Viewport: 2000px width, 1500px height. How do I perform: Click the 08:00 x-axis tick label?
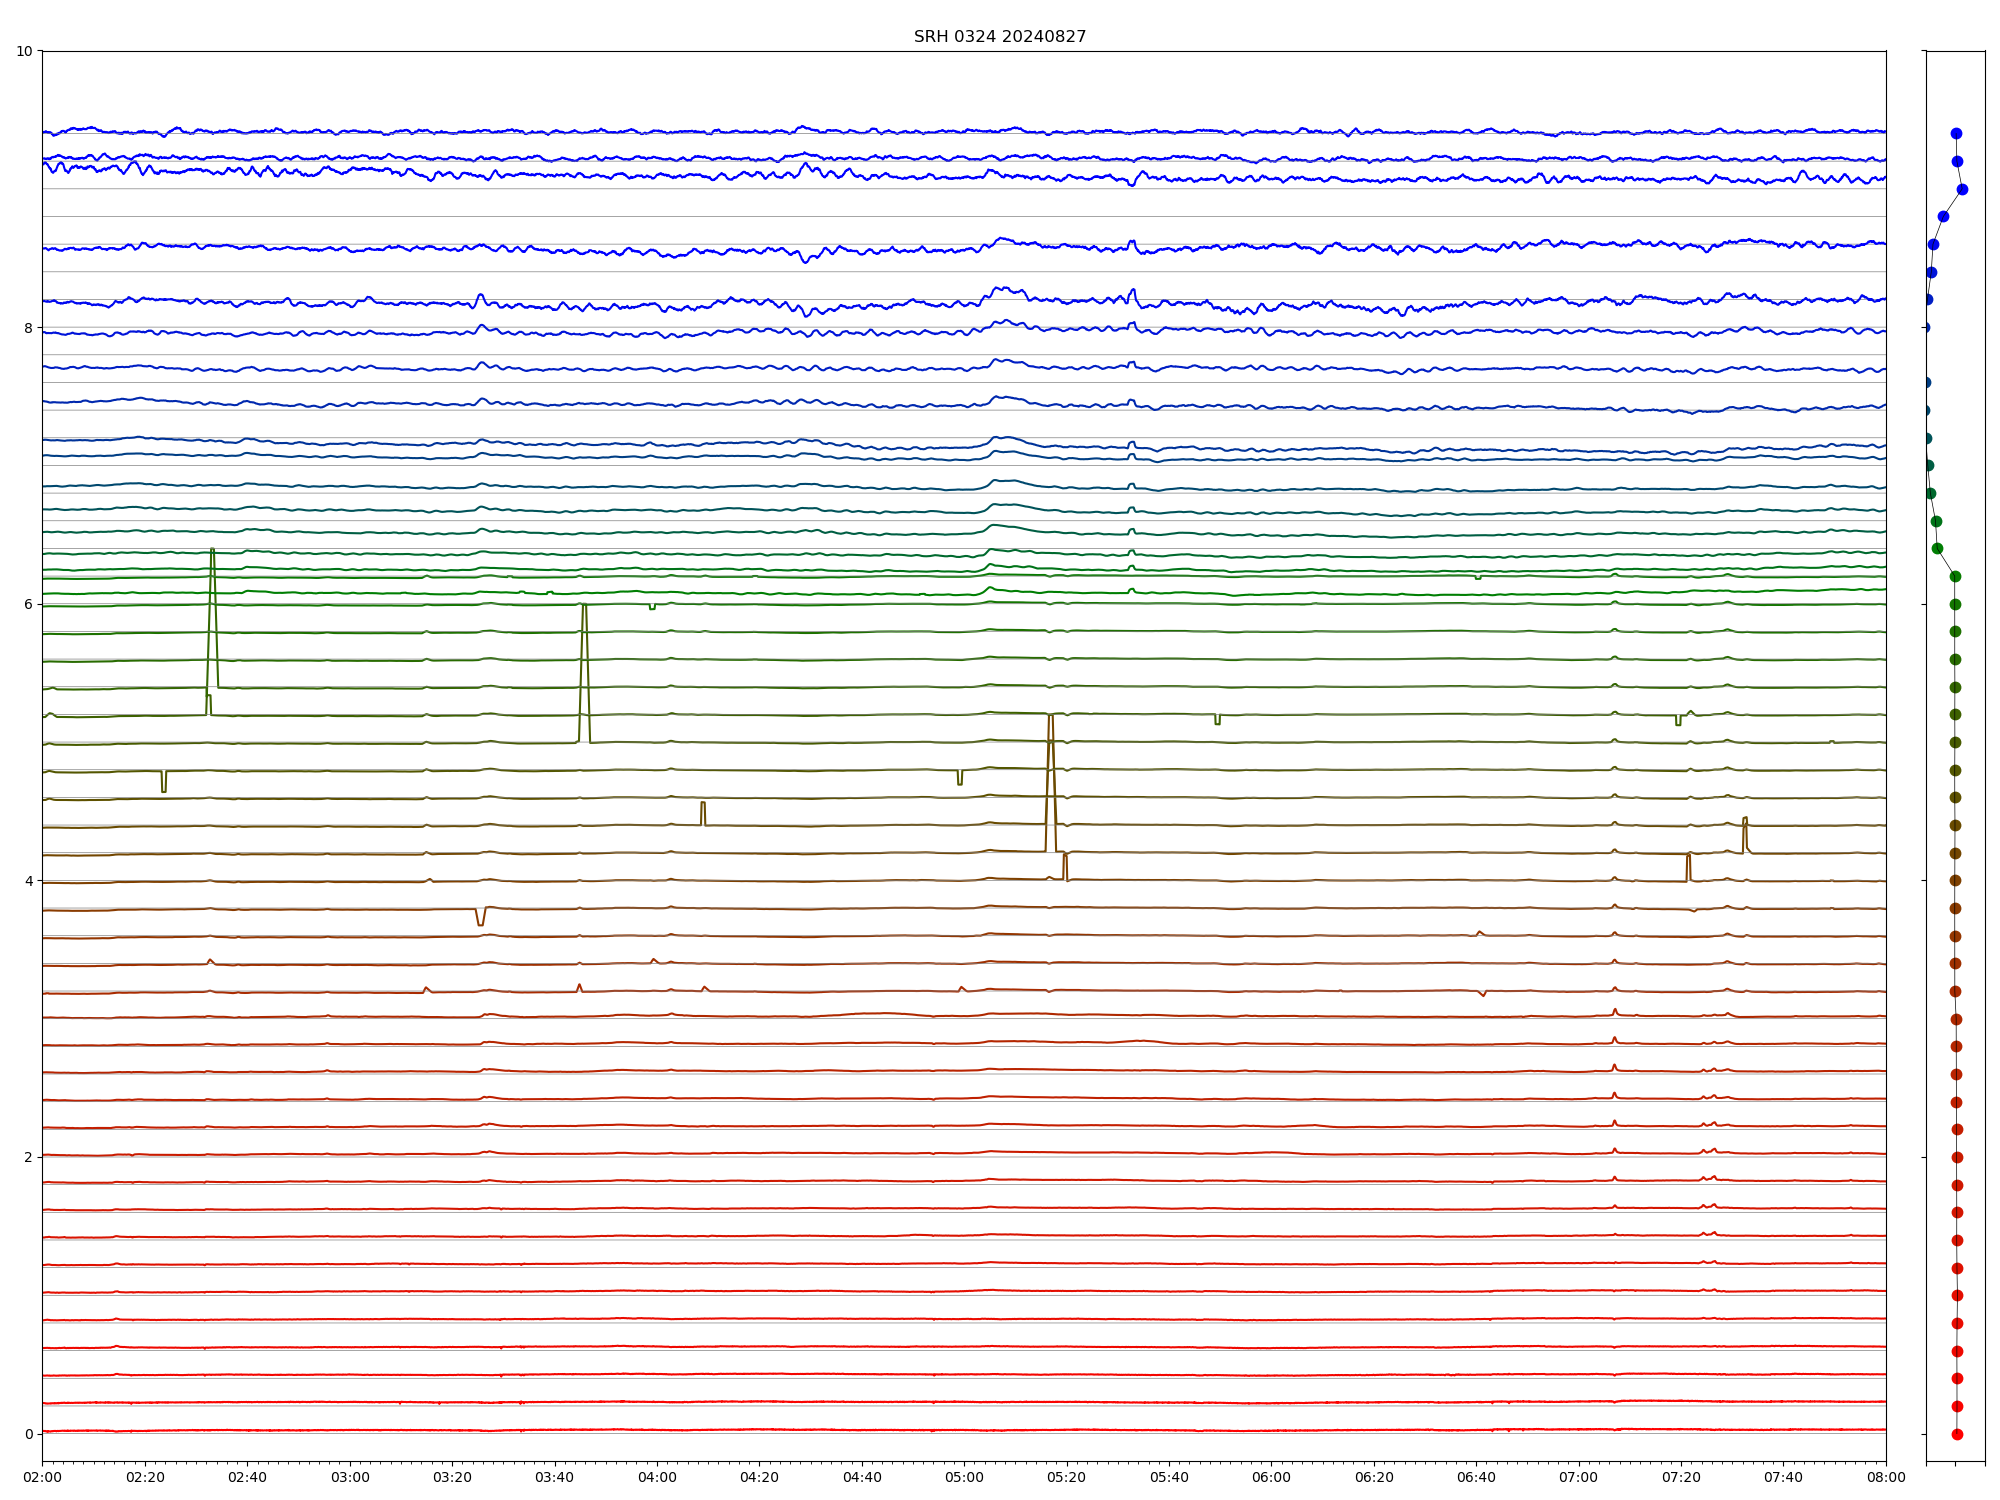pos(1886,1477)
